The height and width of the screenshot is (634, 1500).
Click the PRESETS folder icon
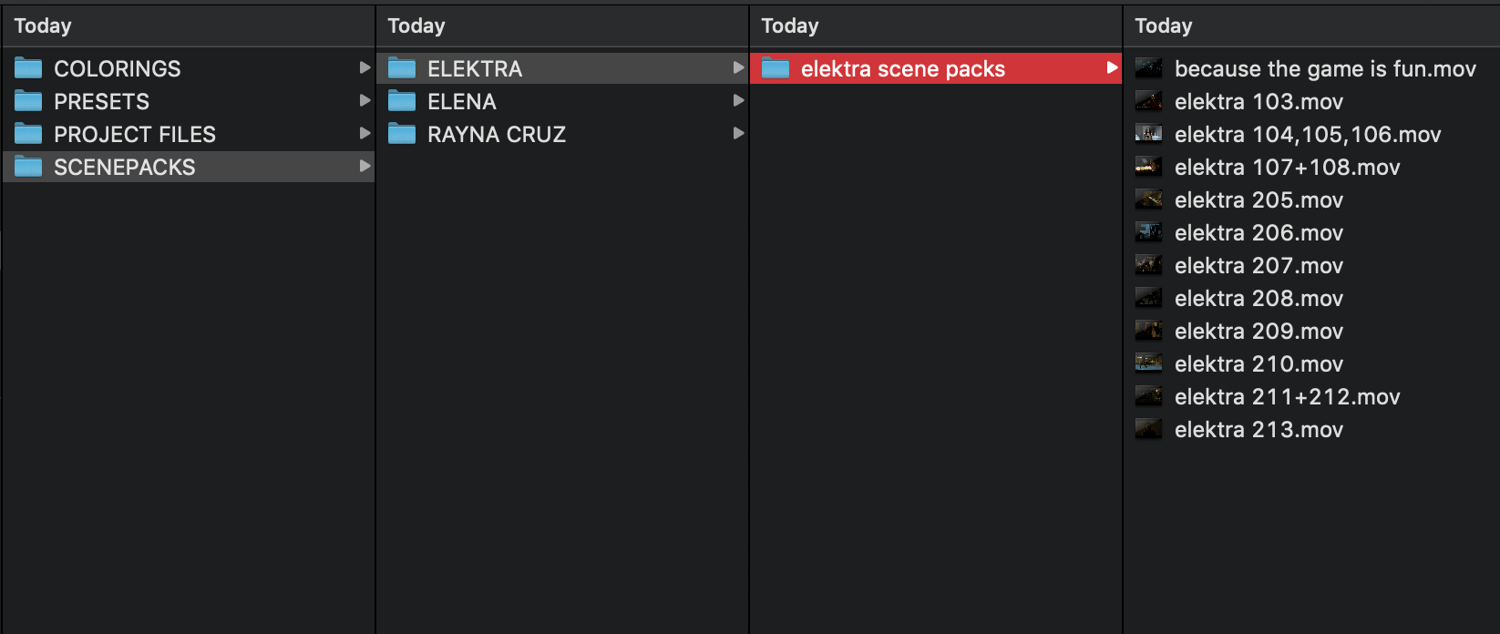tap(28, 102)
